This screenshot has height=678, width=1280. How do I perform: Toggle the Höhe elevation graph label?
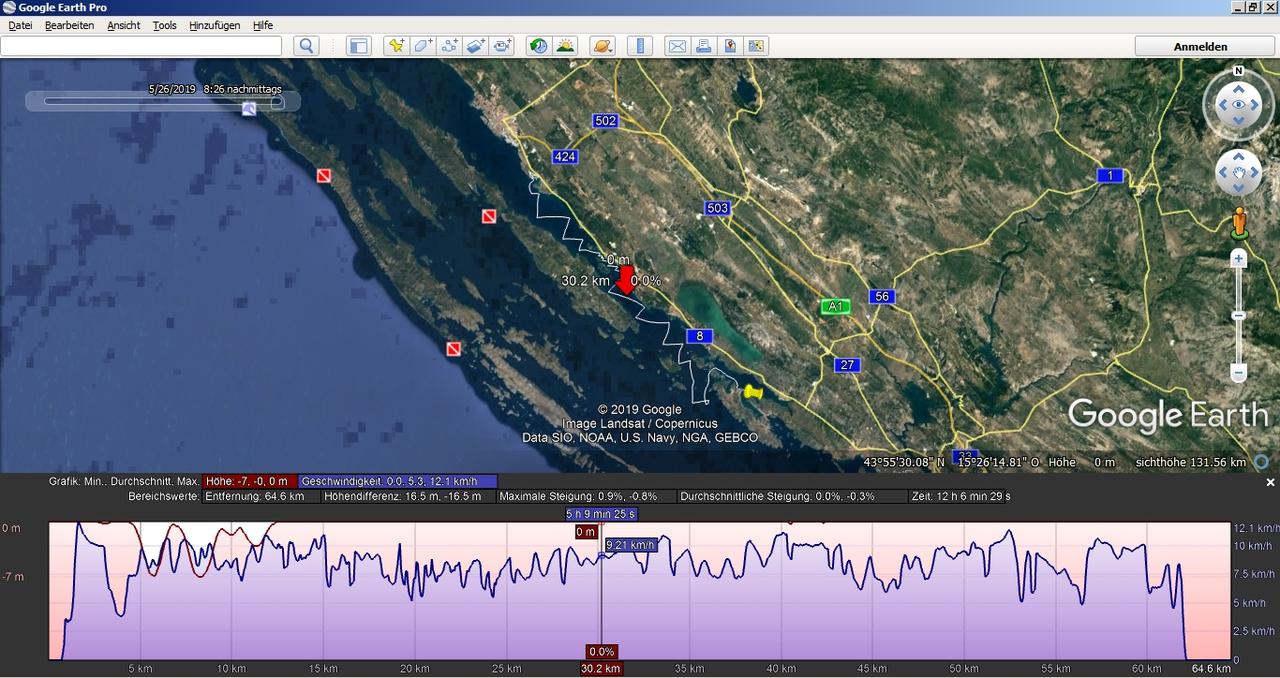pos(249,481)
